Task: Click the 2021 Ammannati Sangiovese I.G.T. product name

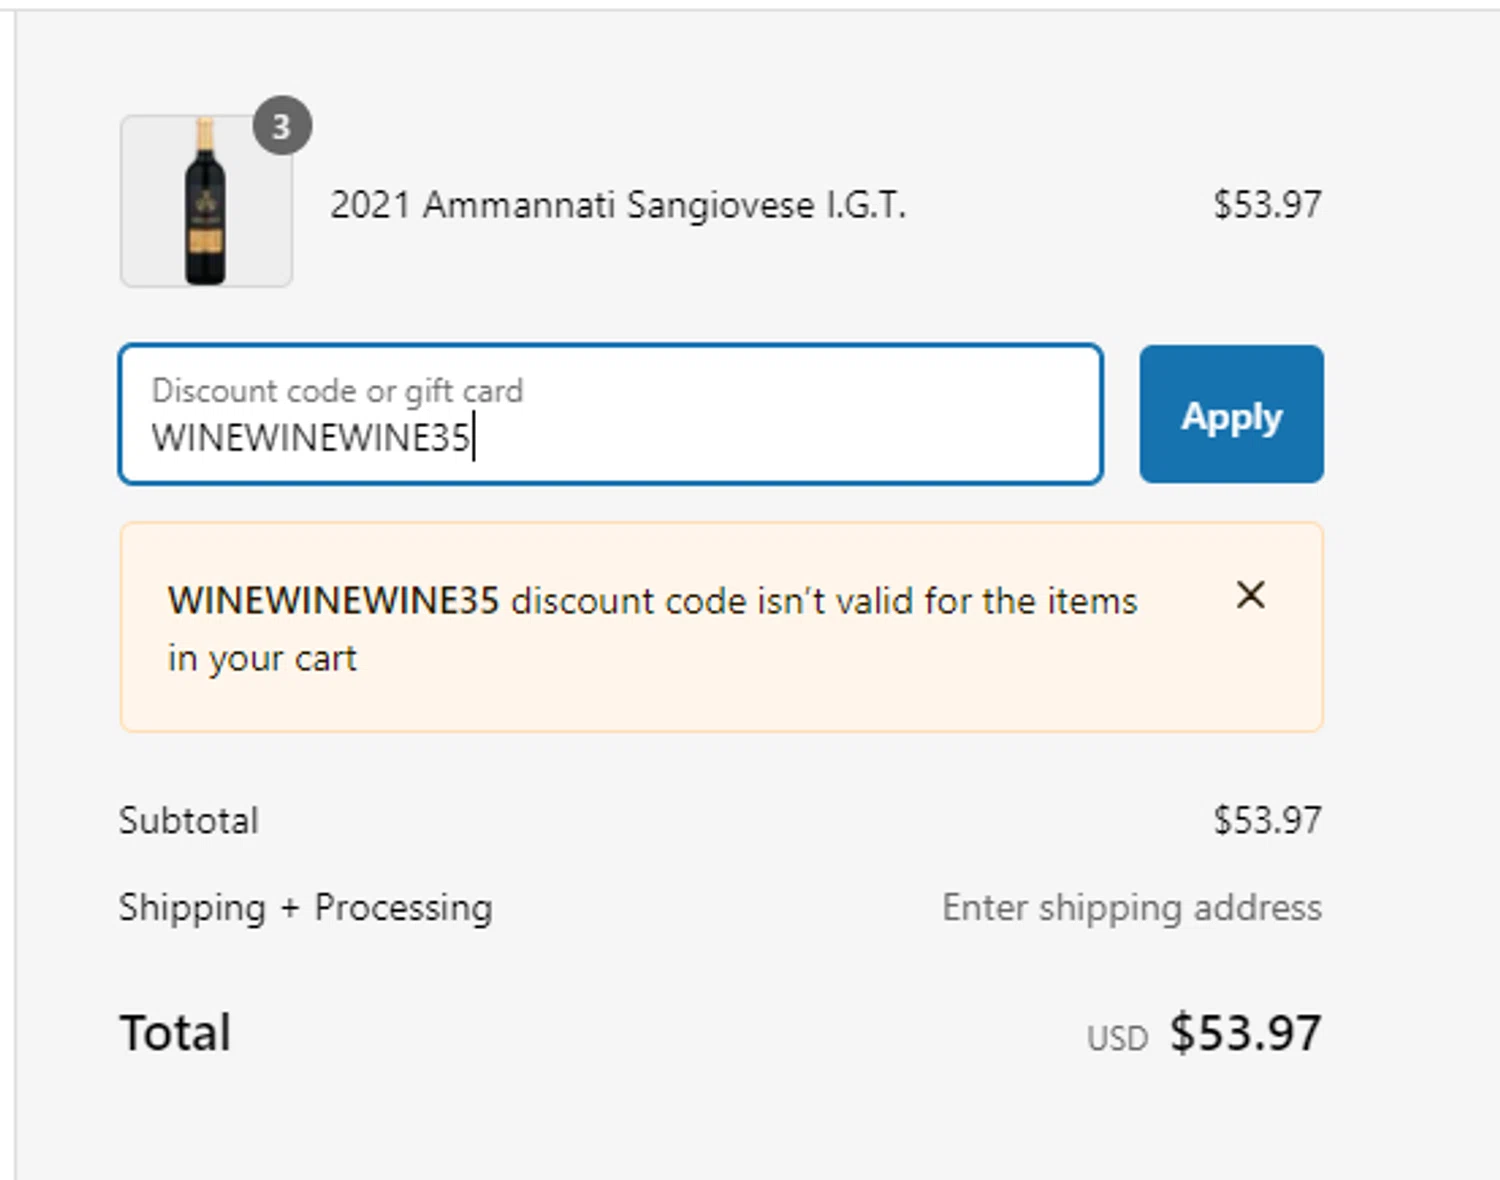Action: 618,205
